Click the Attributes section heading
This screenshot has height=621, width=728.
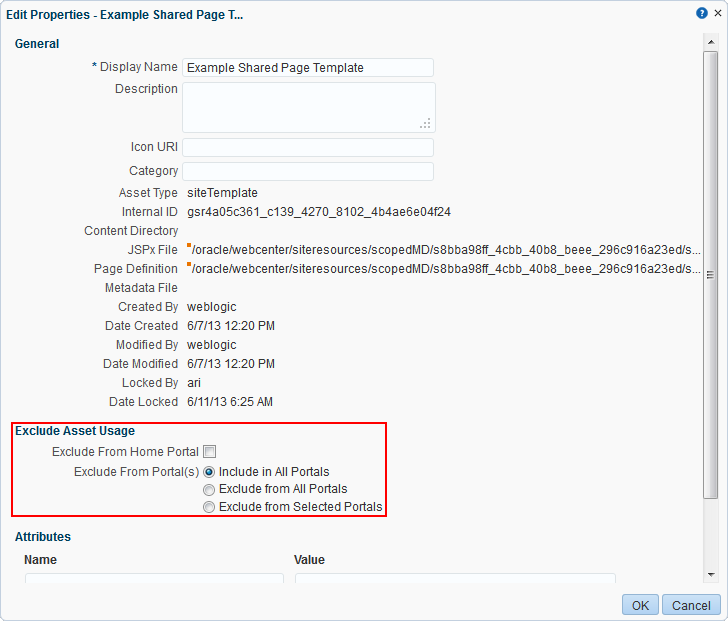[x=43, y=537]
